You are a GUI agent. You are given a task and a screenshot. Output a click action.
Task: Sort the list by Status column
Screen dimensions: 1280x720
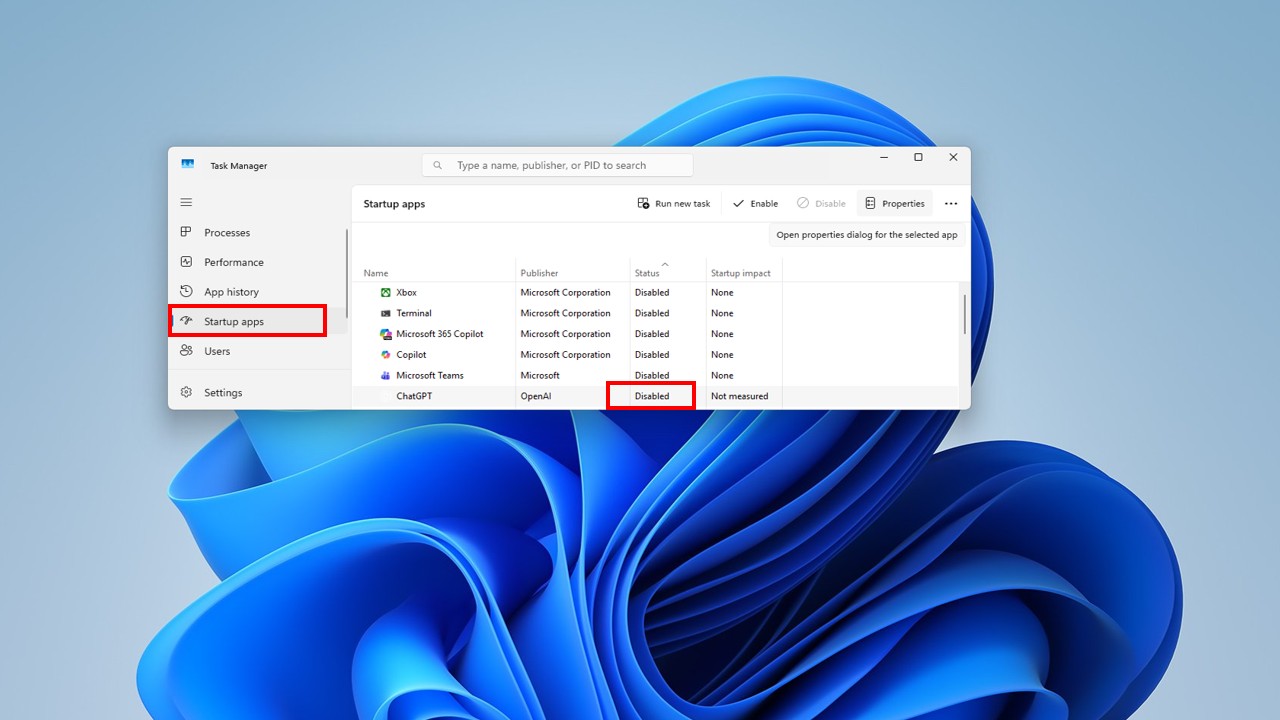pyautogui.click(x=647, y=273)
